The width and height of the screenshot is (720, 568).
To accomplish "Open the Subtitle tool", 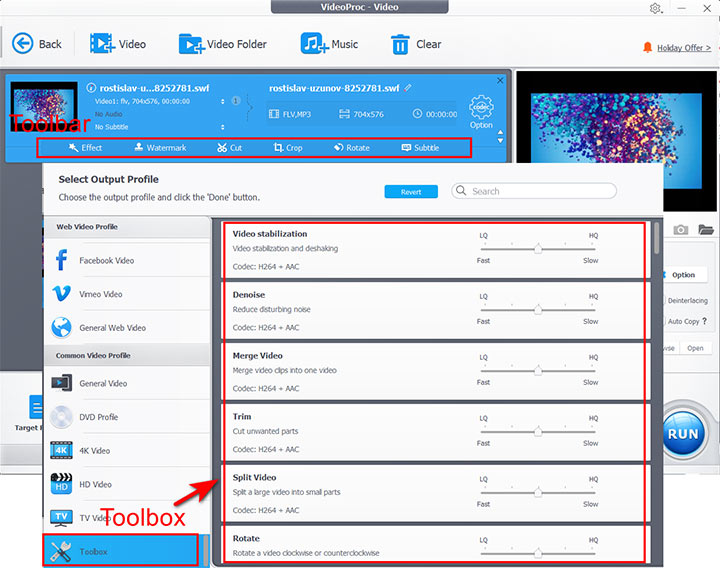I will (420, 148).
